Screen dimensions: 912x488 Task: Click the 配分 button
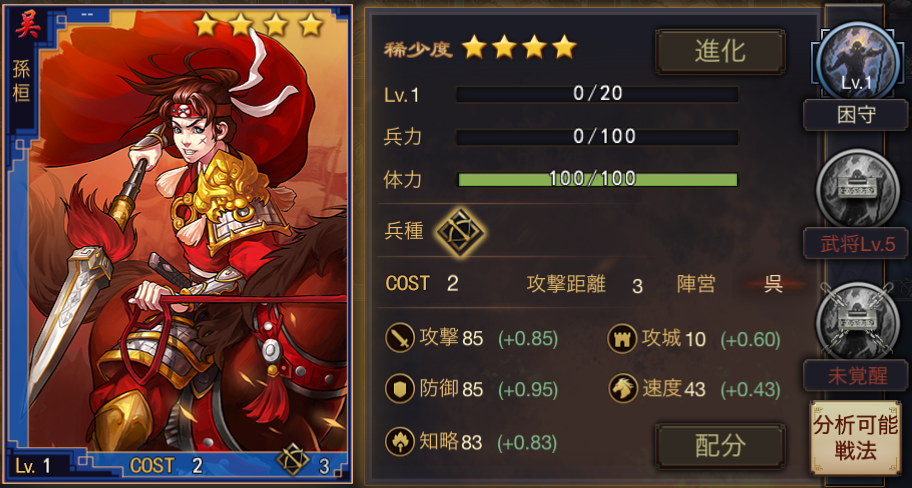pyautogui.click(x=720, y=446)
